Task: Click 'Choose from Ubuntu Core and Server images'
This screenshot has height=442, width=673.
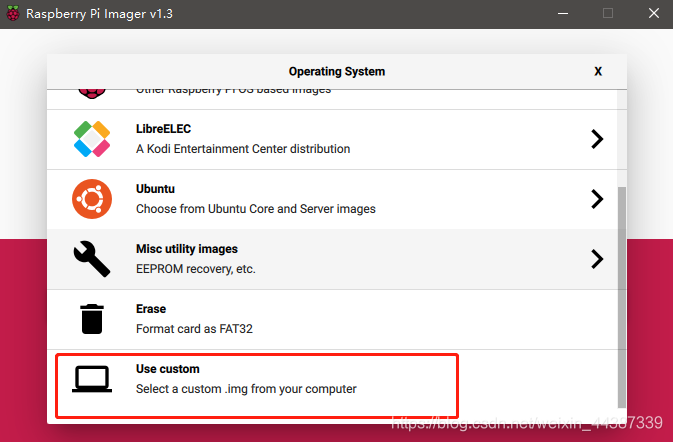Action: click(256, 209)
